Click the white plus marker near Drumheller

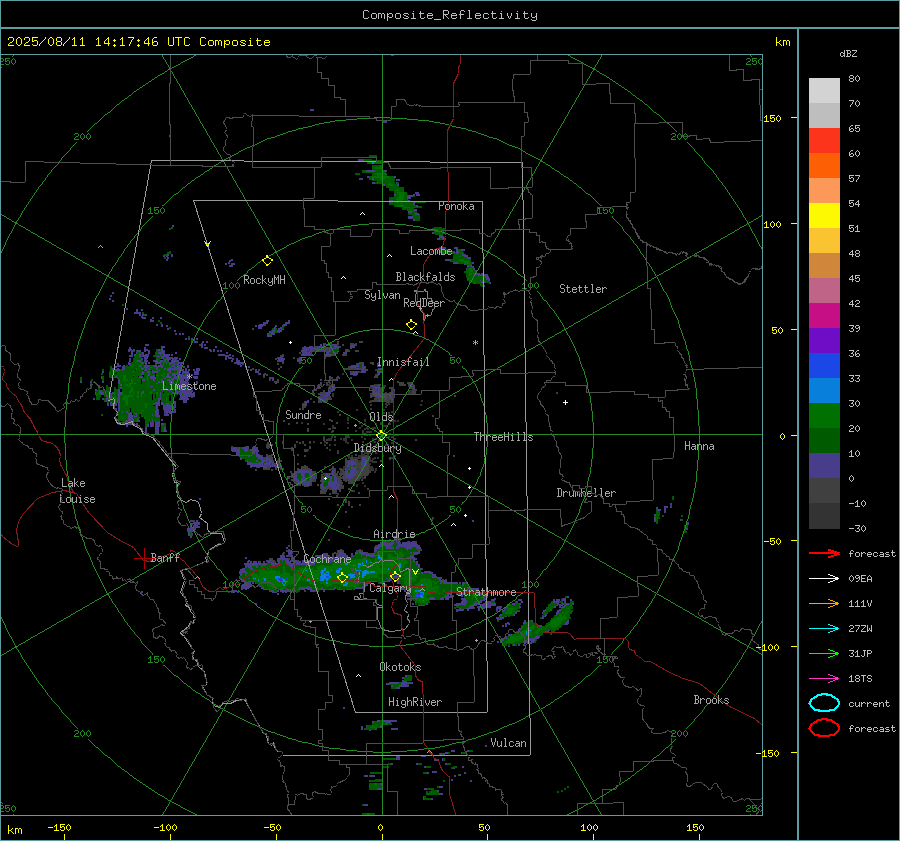565,402
